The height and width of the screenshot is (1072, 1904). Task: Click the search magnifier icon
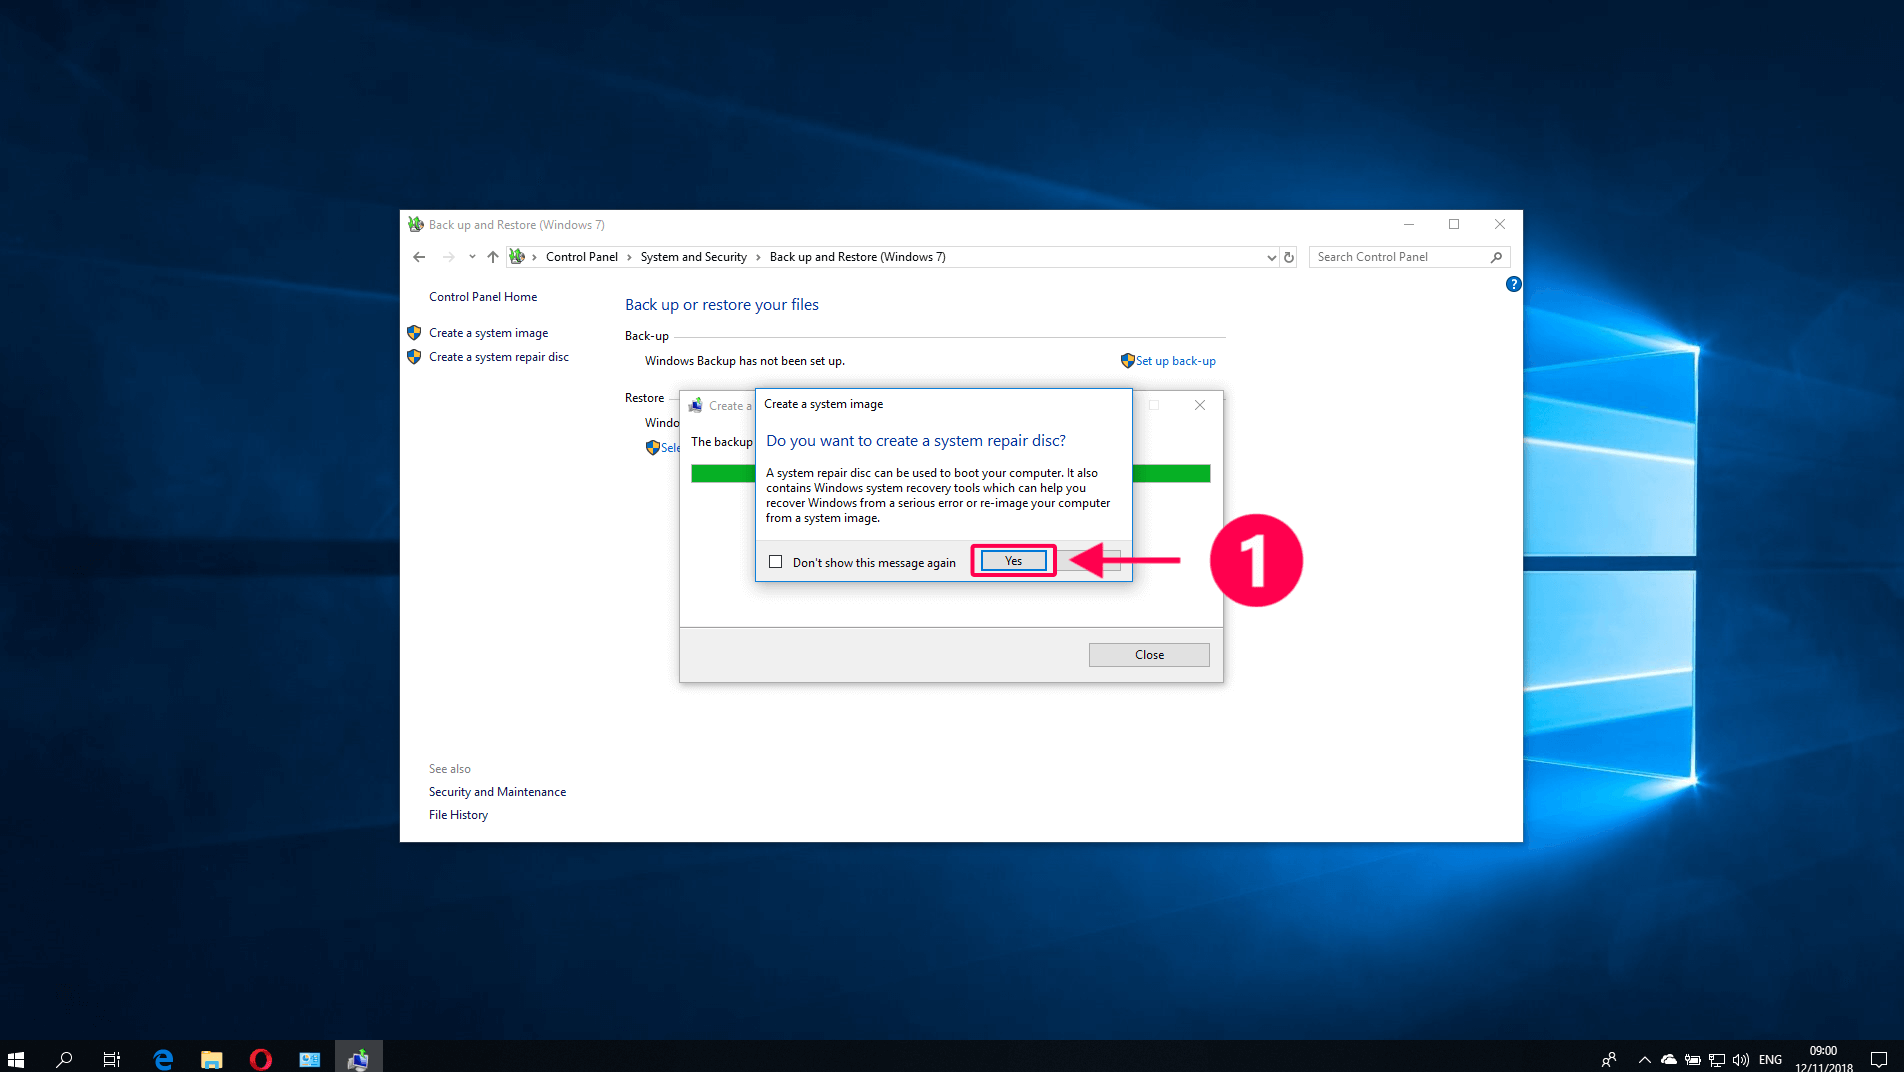pyautogui.click(x=1496, y=257)
